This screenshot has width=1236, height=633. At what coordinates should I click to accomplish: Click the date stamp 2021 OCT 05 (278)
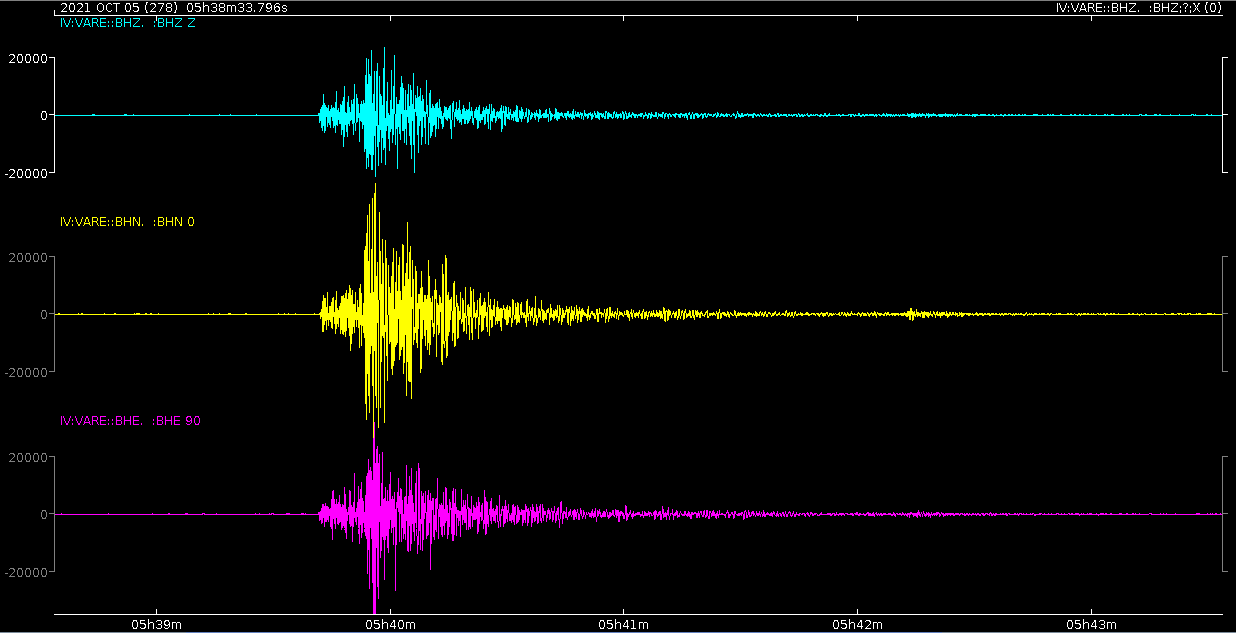click(121, 8)
